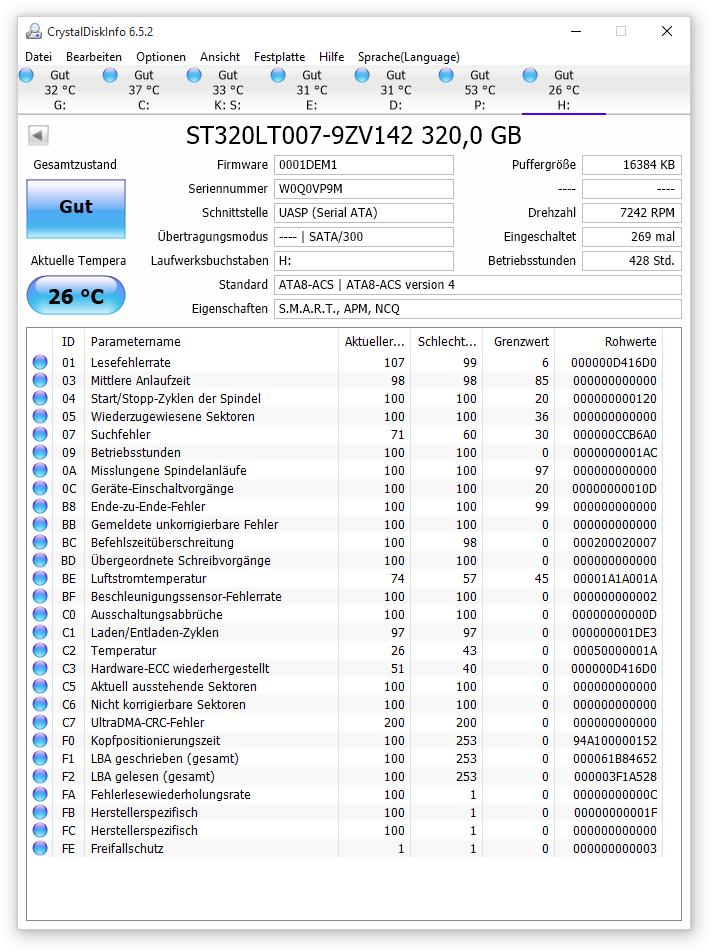Click status icon for Laden/Entladen-Zyklen
This screenshot has height=952, width=712.
click(x=40, y=633)
